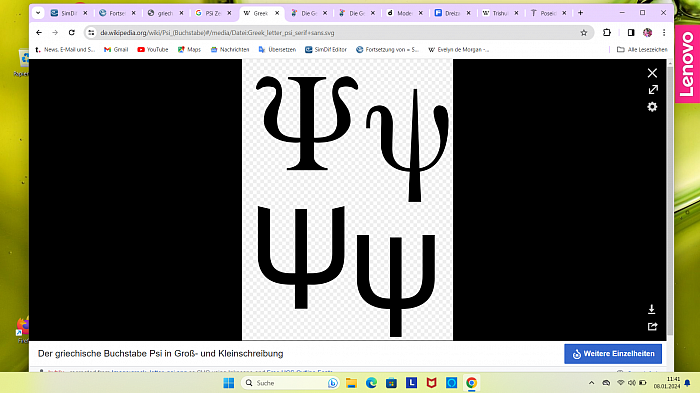
Task: Click the Weitere Einzelheiten button
Action: coord(613,354)
